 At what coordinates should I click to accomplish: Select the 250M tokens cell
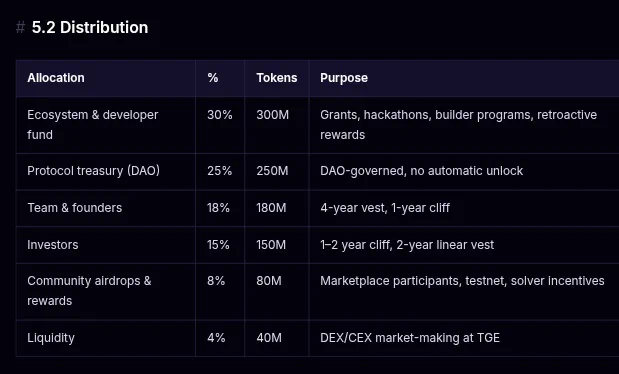coord(272,171)
